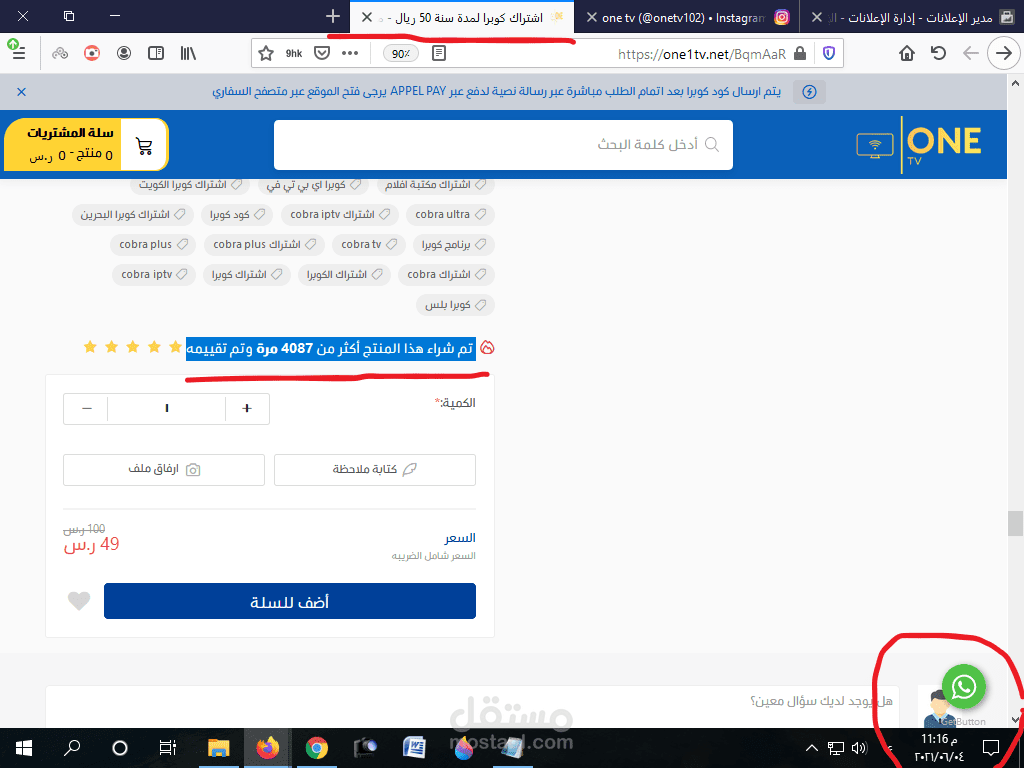1024x768 pixels.
Task: Click the lightning icon in notice banner
Action: [x=809, y=91]
